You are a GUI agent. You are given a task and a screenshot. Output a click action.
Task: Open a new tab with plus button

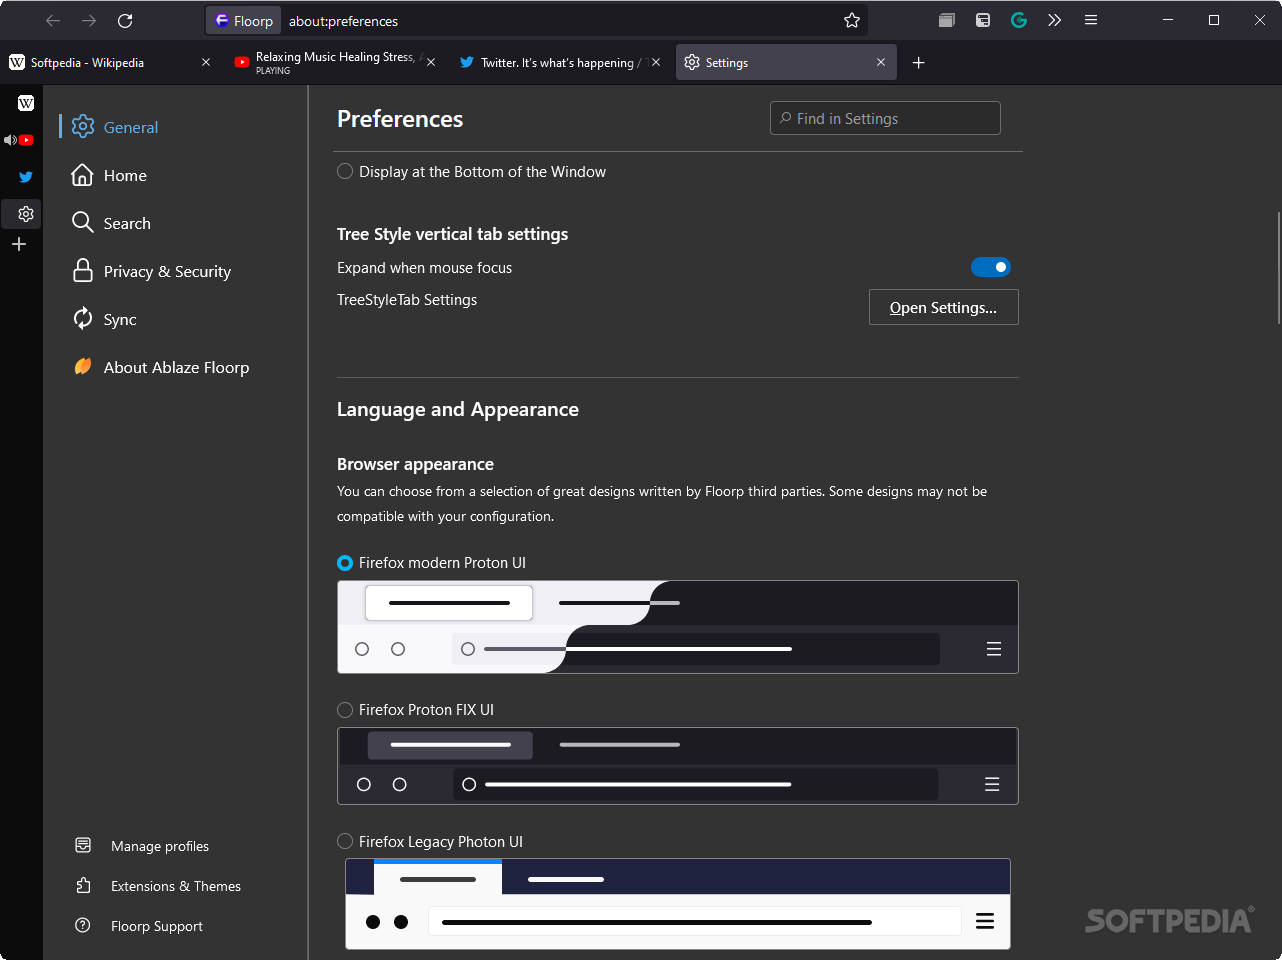tap(918, 62)
